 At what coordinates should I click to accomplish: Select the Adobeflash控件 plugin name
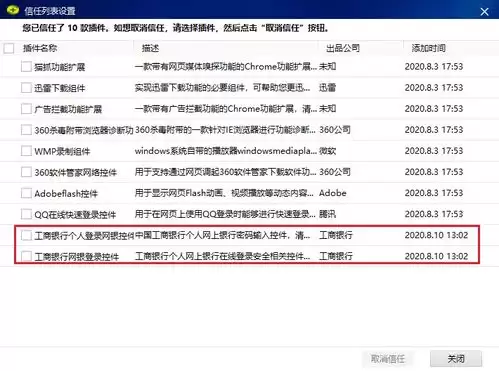[66, 193]
